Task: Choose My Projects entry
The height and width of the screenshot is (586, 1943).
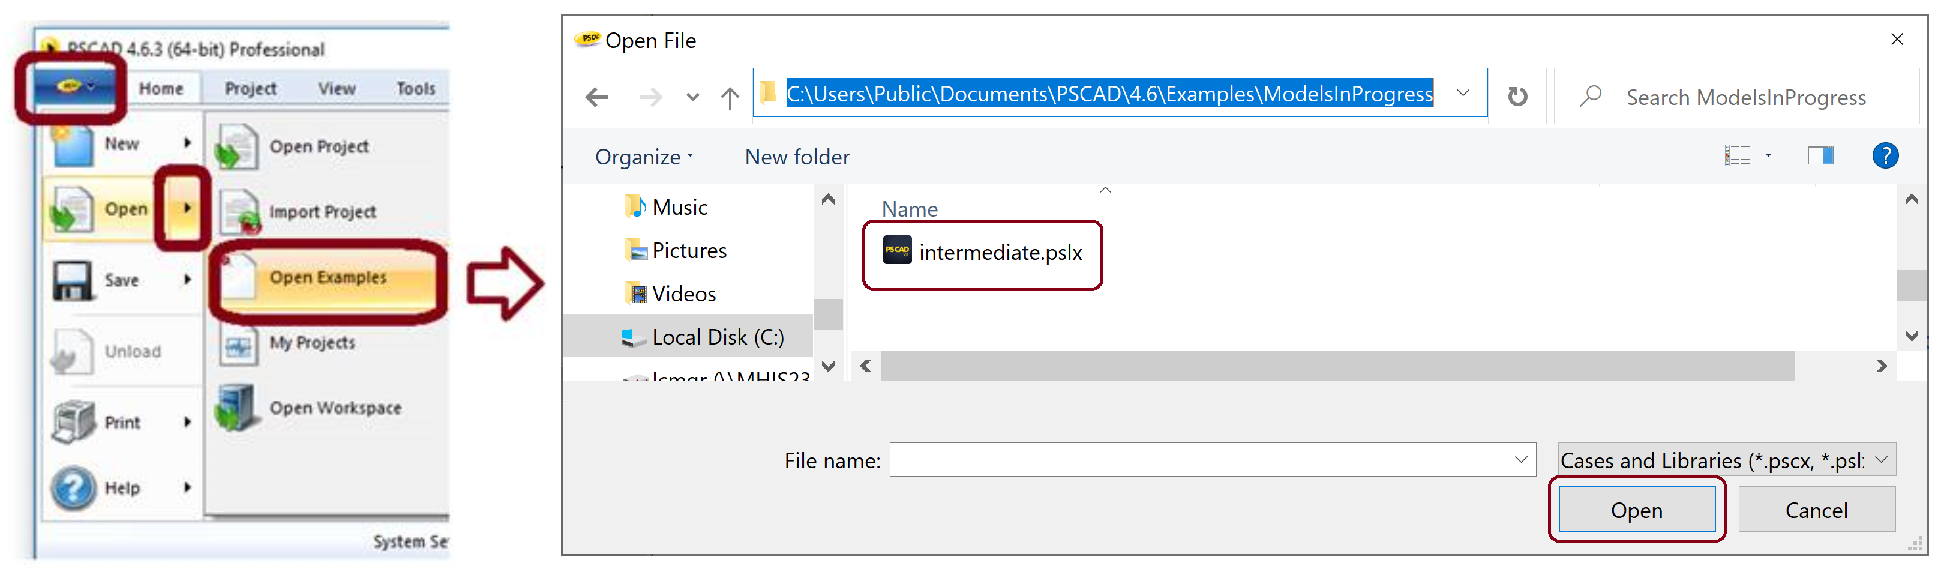Action: 312,343
